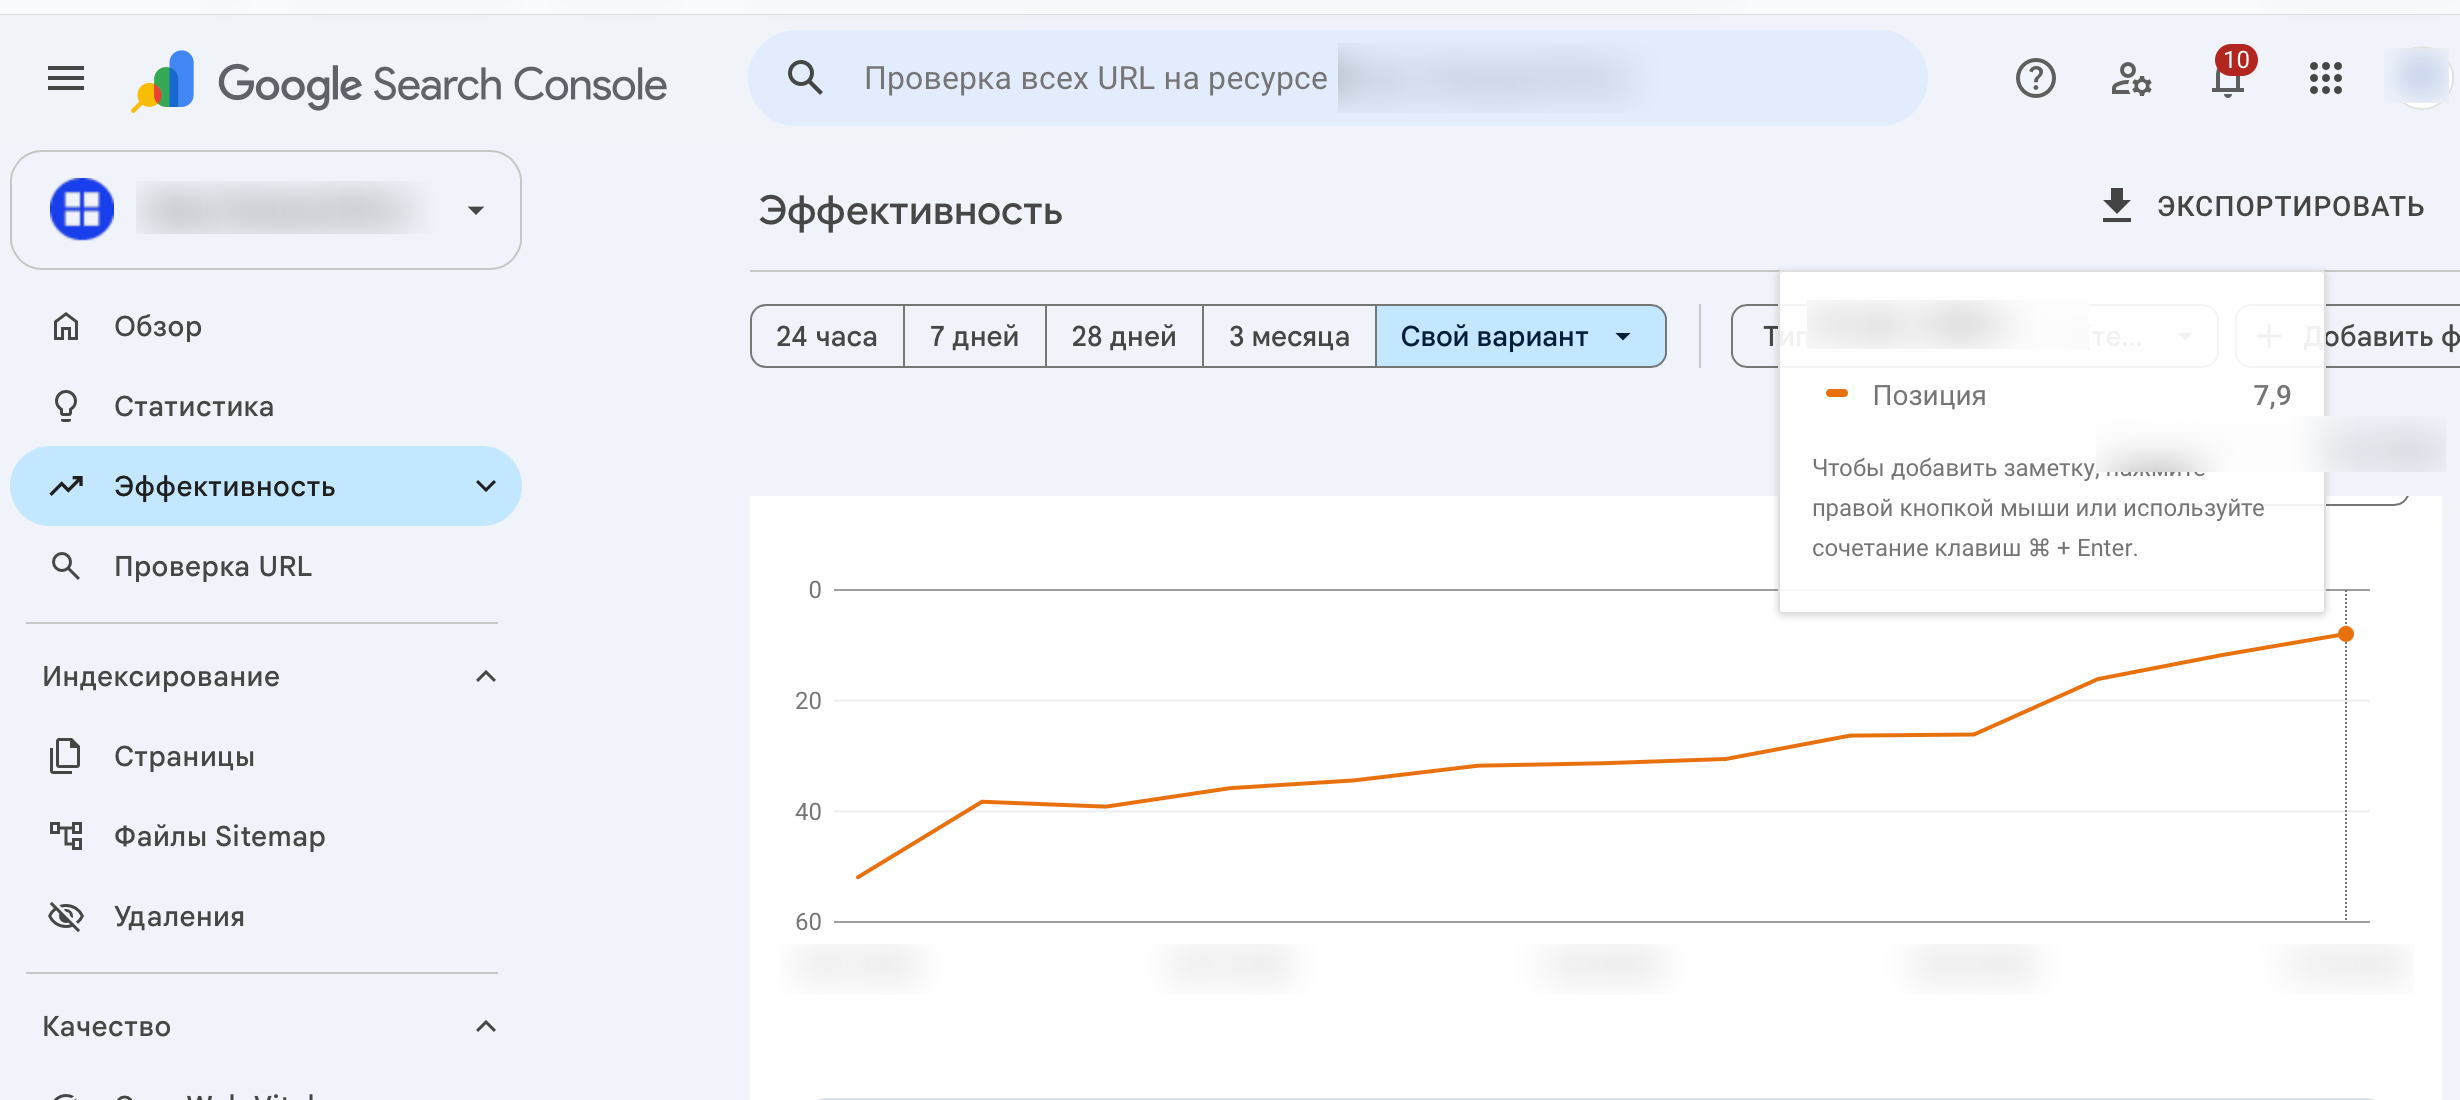
Task: Open the Свой вариант custom range dropdown
Action: pyautogui.click(x=1521, y=336)
